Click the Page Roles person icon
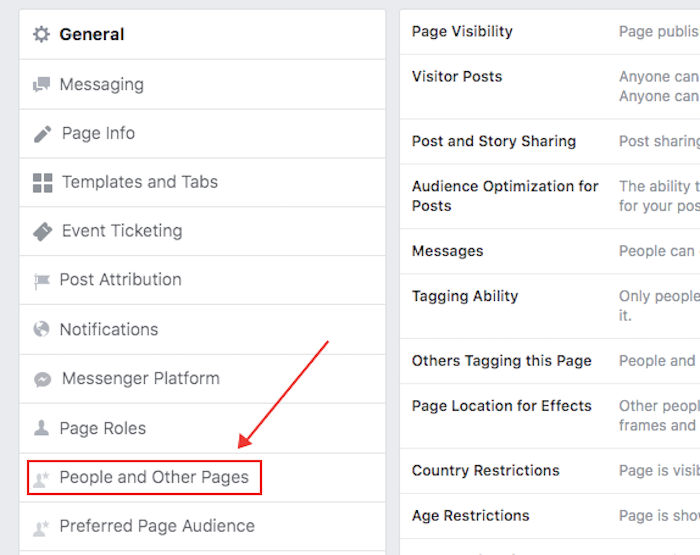Screen dimensions: 700x555 coord(41,428)
